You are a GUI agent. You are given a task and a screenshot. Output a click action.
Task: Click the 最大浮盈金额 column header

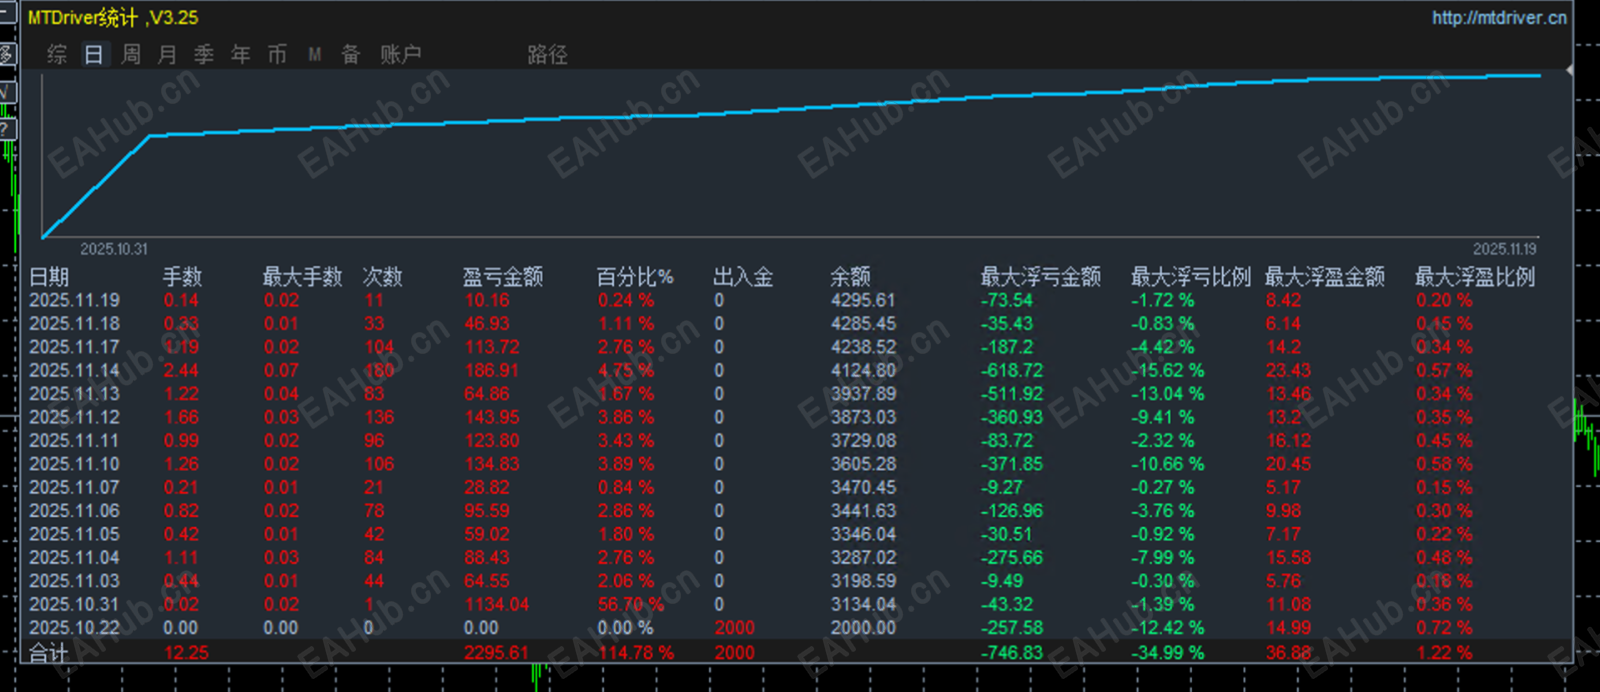coord(1325,277)
